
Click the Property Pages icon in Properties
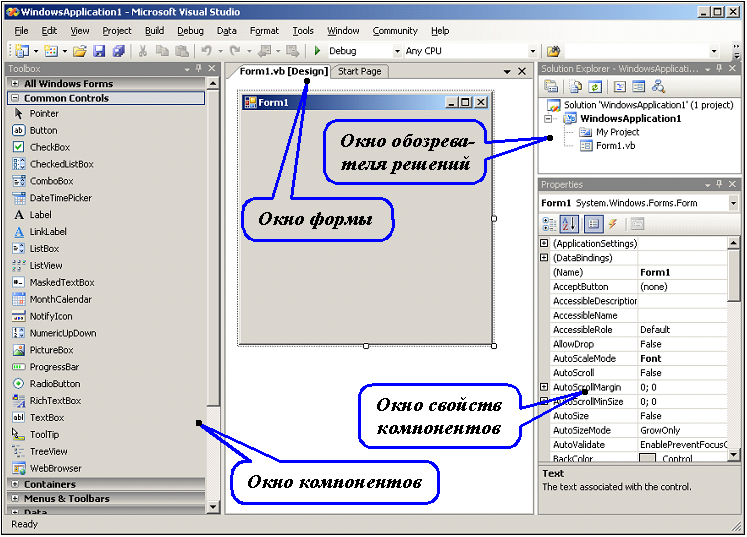tap(637, 224)
